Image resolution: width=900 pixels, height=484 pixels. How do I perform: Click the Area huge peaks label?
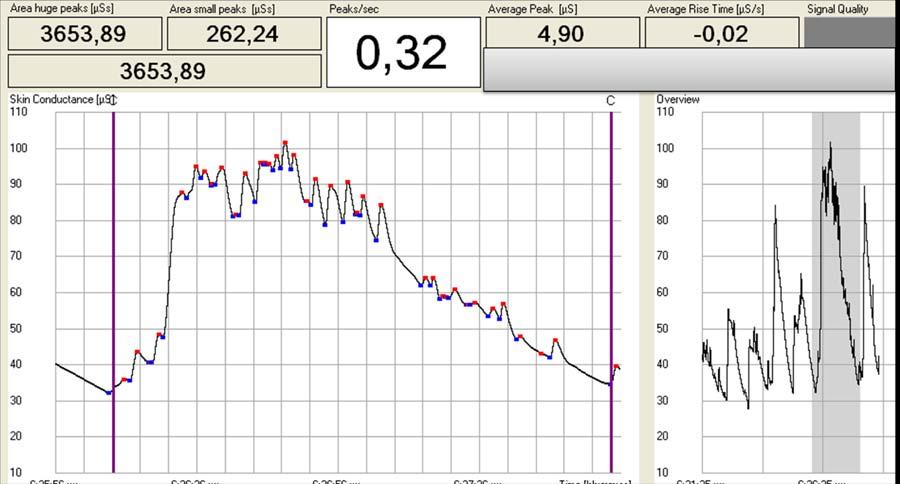click(x=62, y=9)
